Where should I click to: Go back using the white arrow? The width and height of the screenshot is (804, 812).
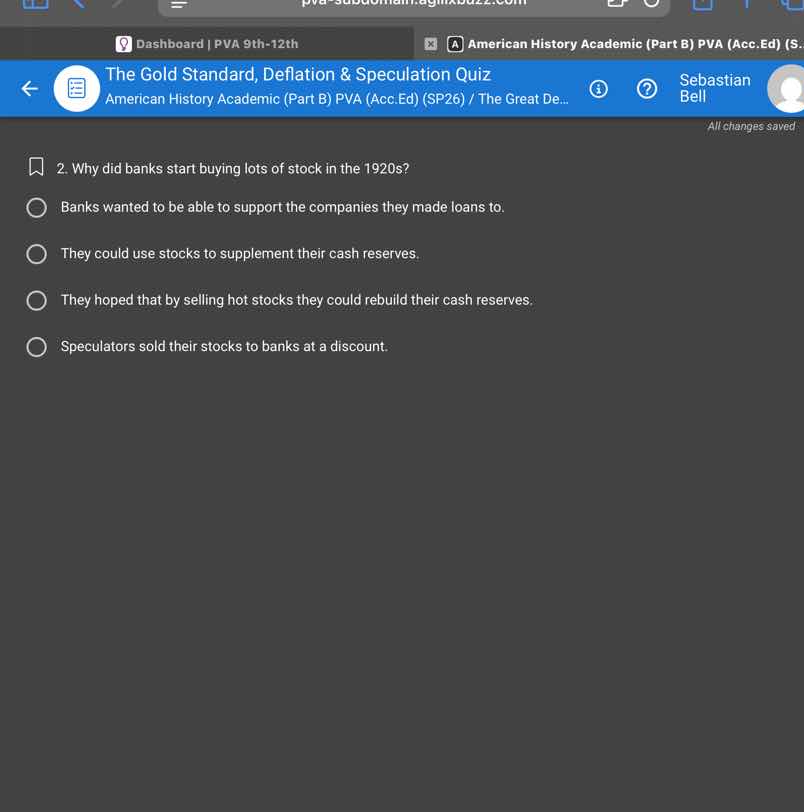pos(30,89)
